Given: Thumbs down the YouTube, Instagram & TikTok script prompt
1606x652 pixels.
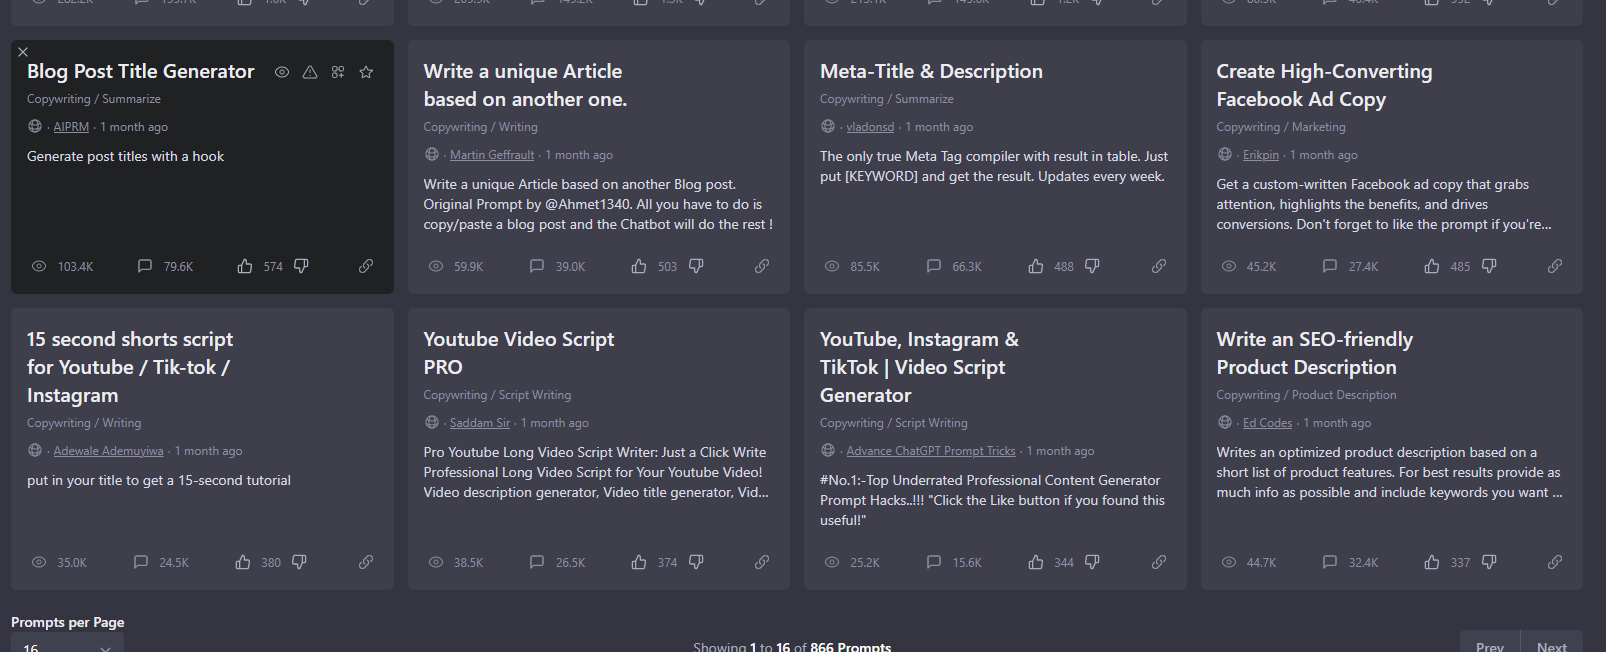Looking at the screenshot, I should click(x=1092, y=562).
